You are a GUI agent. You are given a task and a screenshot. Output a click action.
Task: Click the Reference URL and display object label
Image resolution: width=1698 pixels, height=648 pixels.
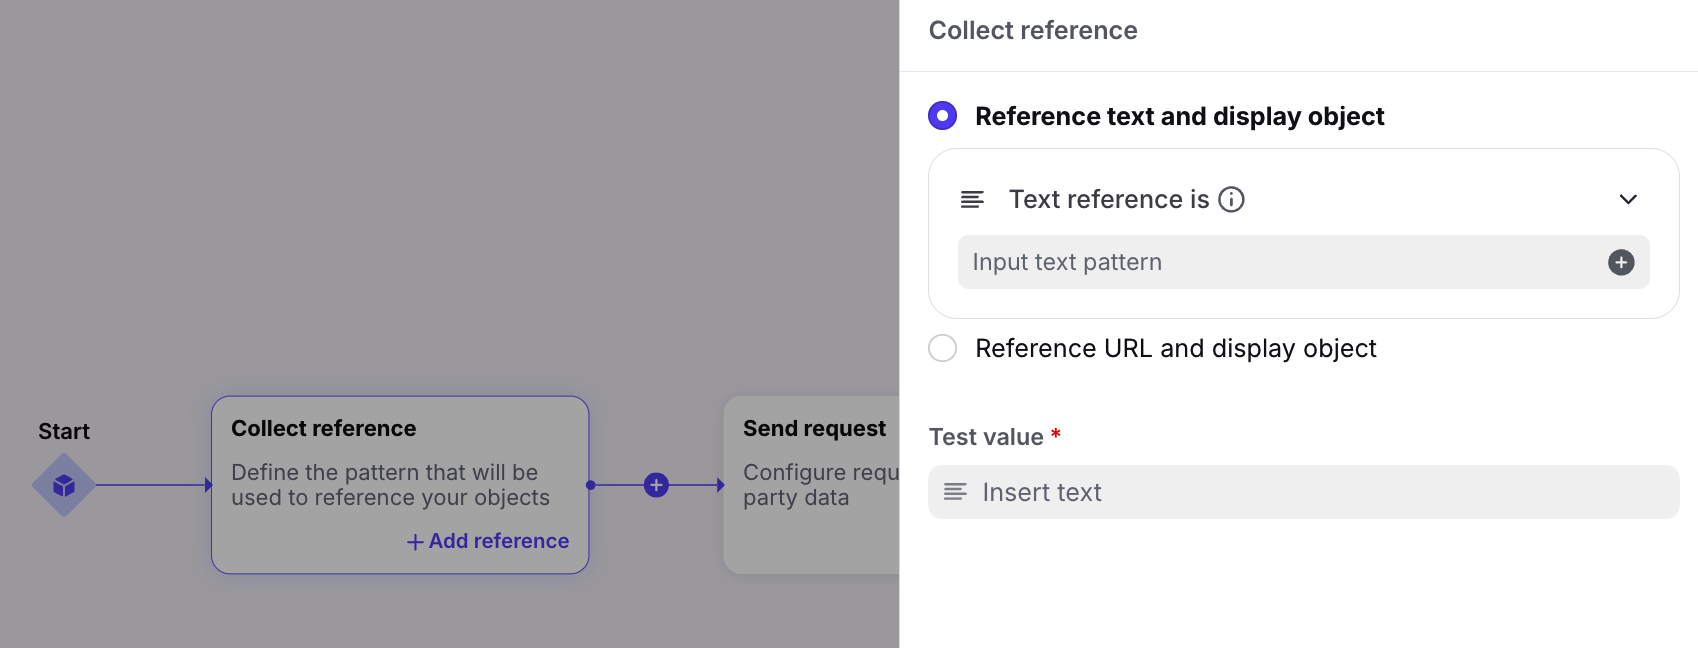click(x=1176, y=348)
